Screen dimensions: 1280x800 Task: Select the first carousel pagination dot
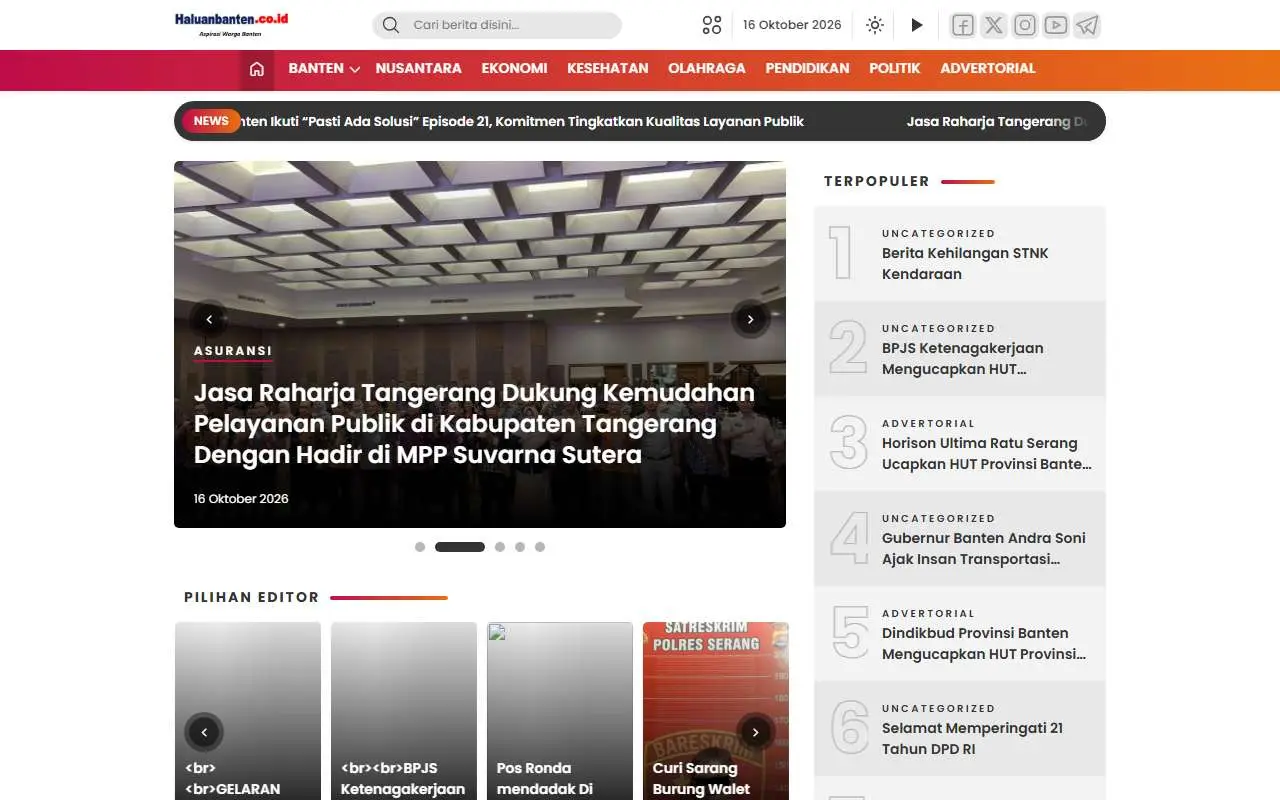point(420,547)
